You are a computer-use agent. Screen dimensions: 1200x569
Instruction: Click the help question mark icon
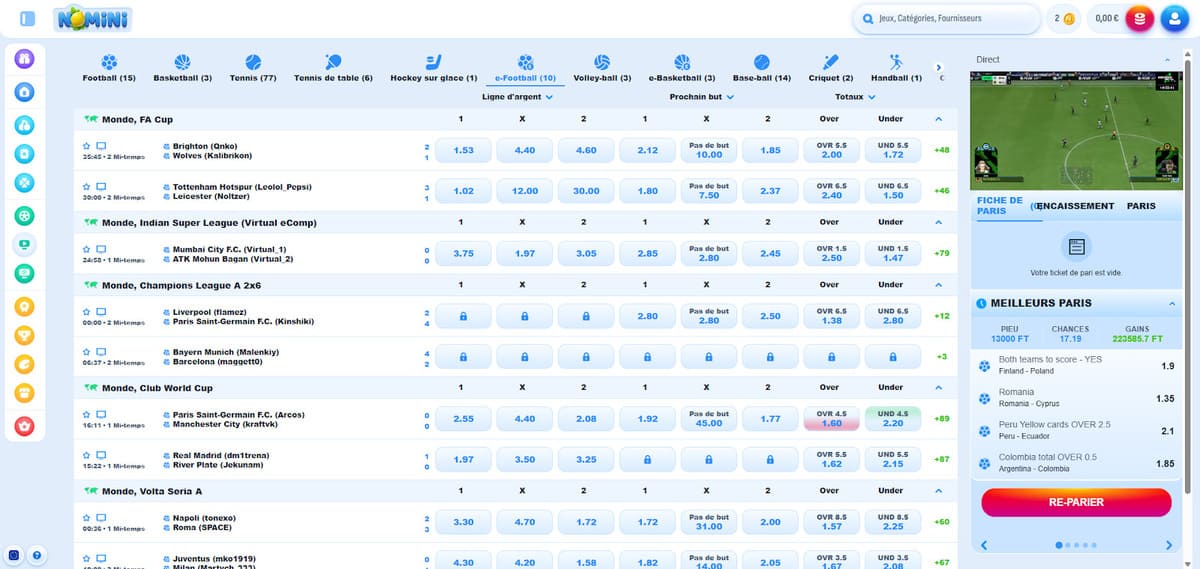click(37, 555)
